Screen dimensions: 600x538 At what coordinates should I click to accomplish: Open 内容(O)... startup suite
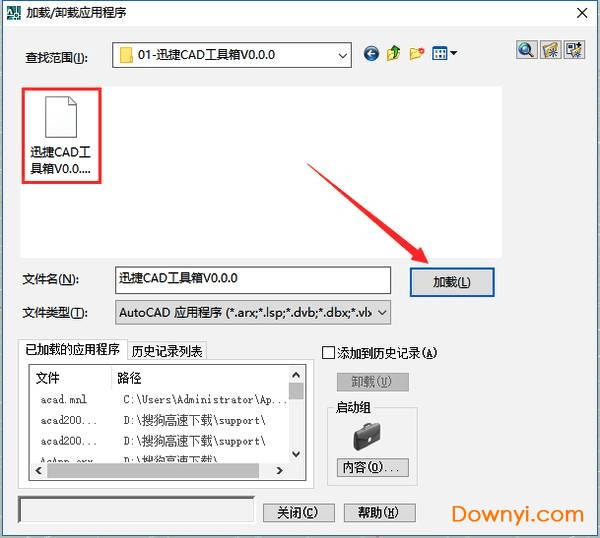[372, 467]
